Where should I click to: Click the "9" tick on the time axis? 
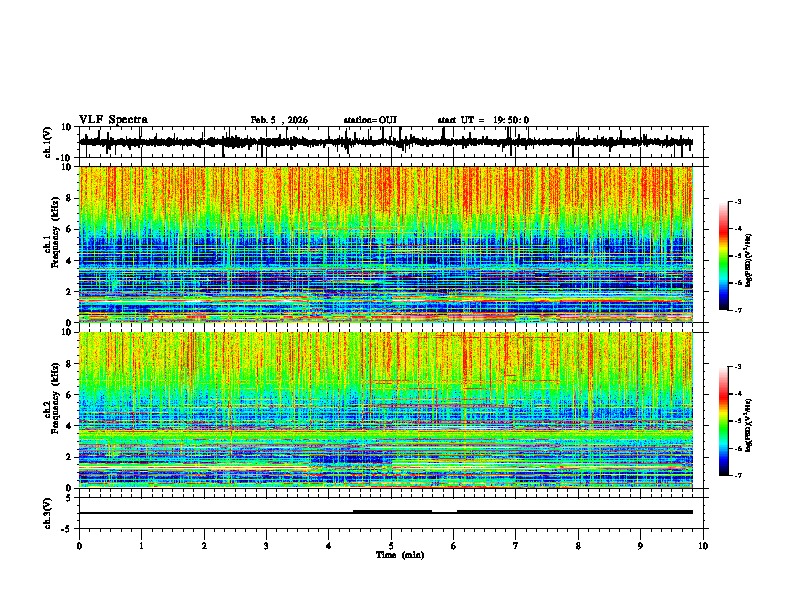pyautogui.click(x=640, y=546)
